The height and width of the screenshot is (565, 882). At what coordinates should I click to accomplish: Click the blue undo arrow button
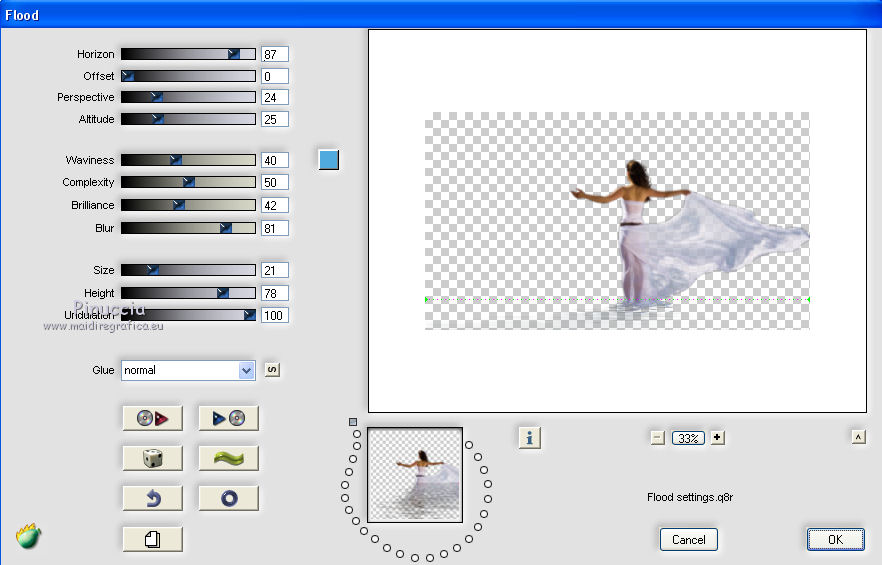(x=152, y=498)
